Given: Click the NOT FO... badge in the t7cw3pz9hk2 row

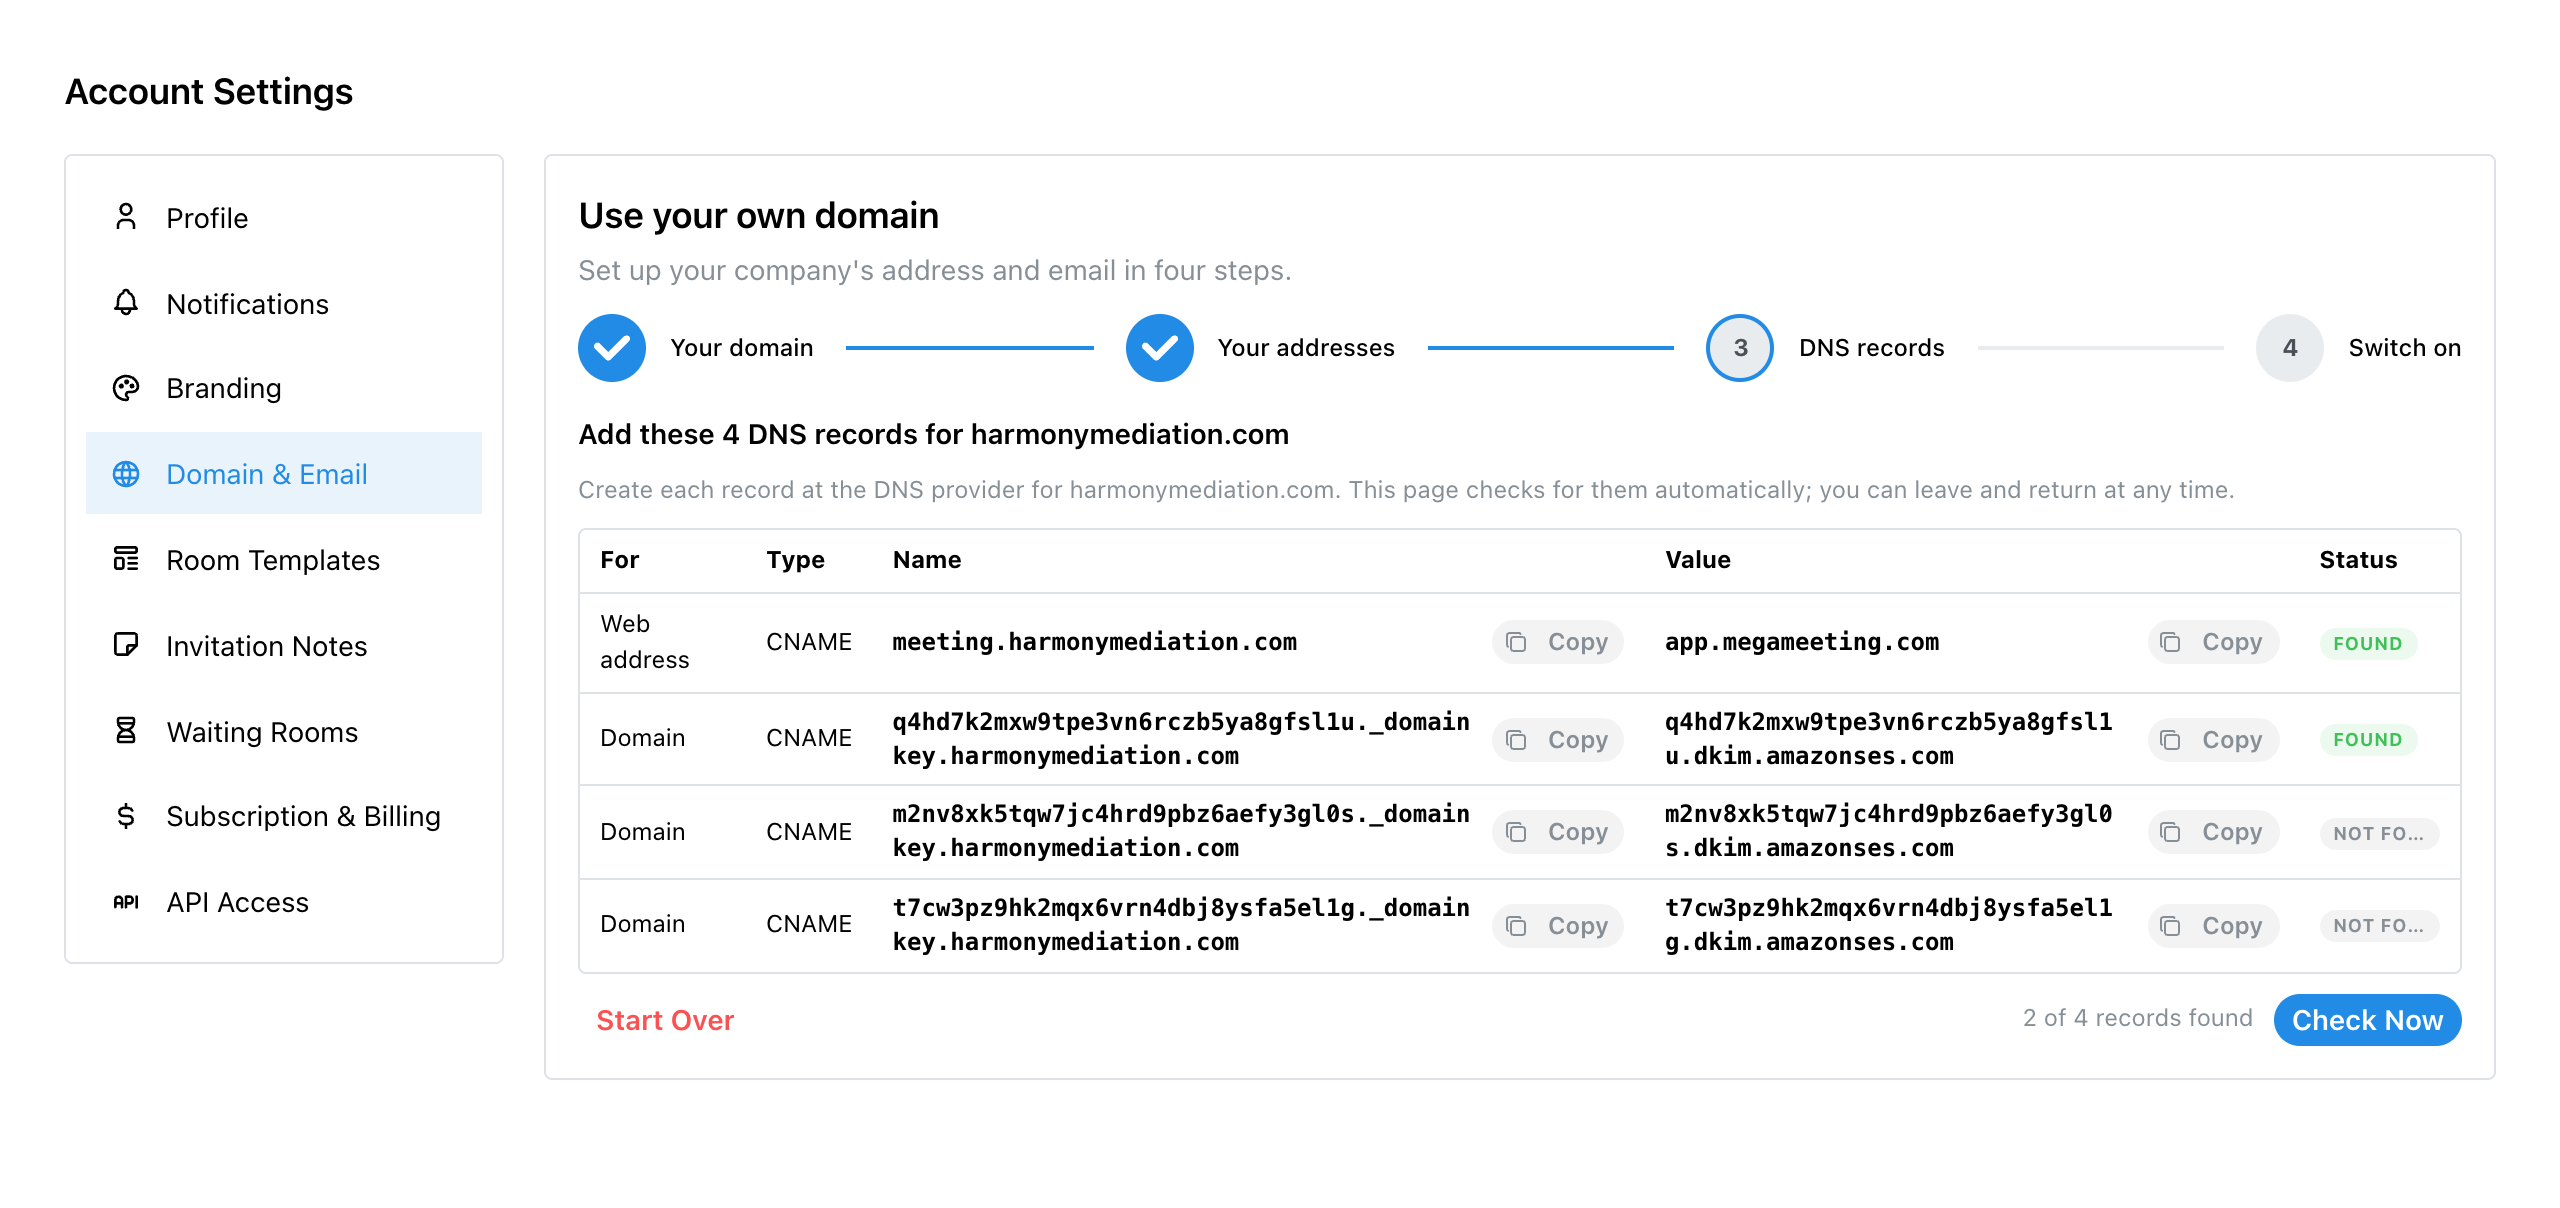Looking at the screenshot, I should click(x=2379, y=926).
